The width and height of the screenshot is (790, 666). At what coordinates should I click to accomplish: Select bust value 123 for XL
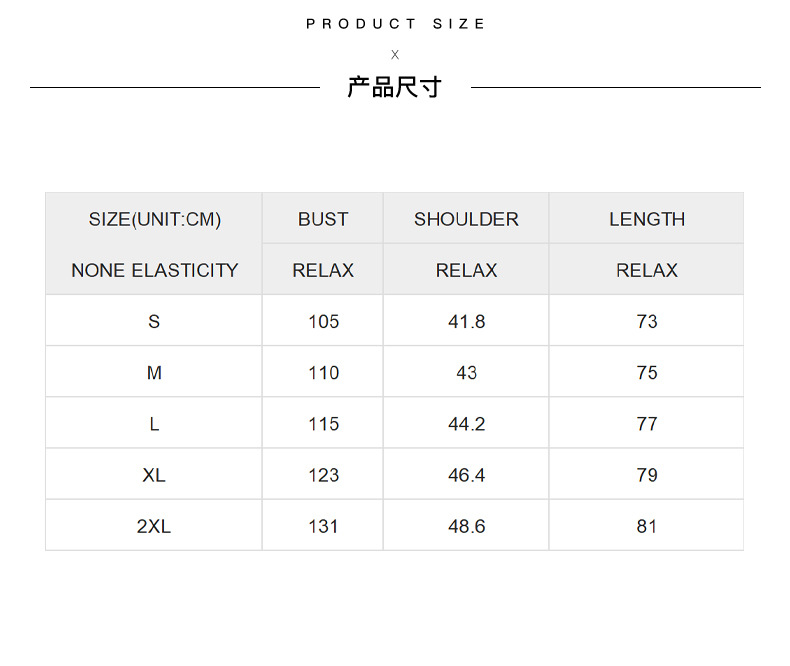[x=323, y=475]
